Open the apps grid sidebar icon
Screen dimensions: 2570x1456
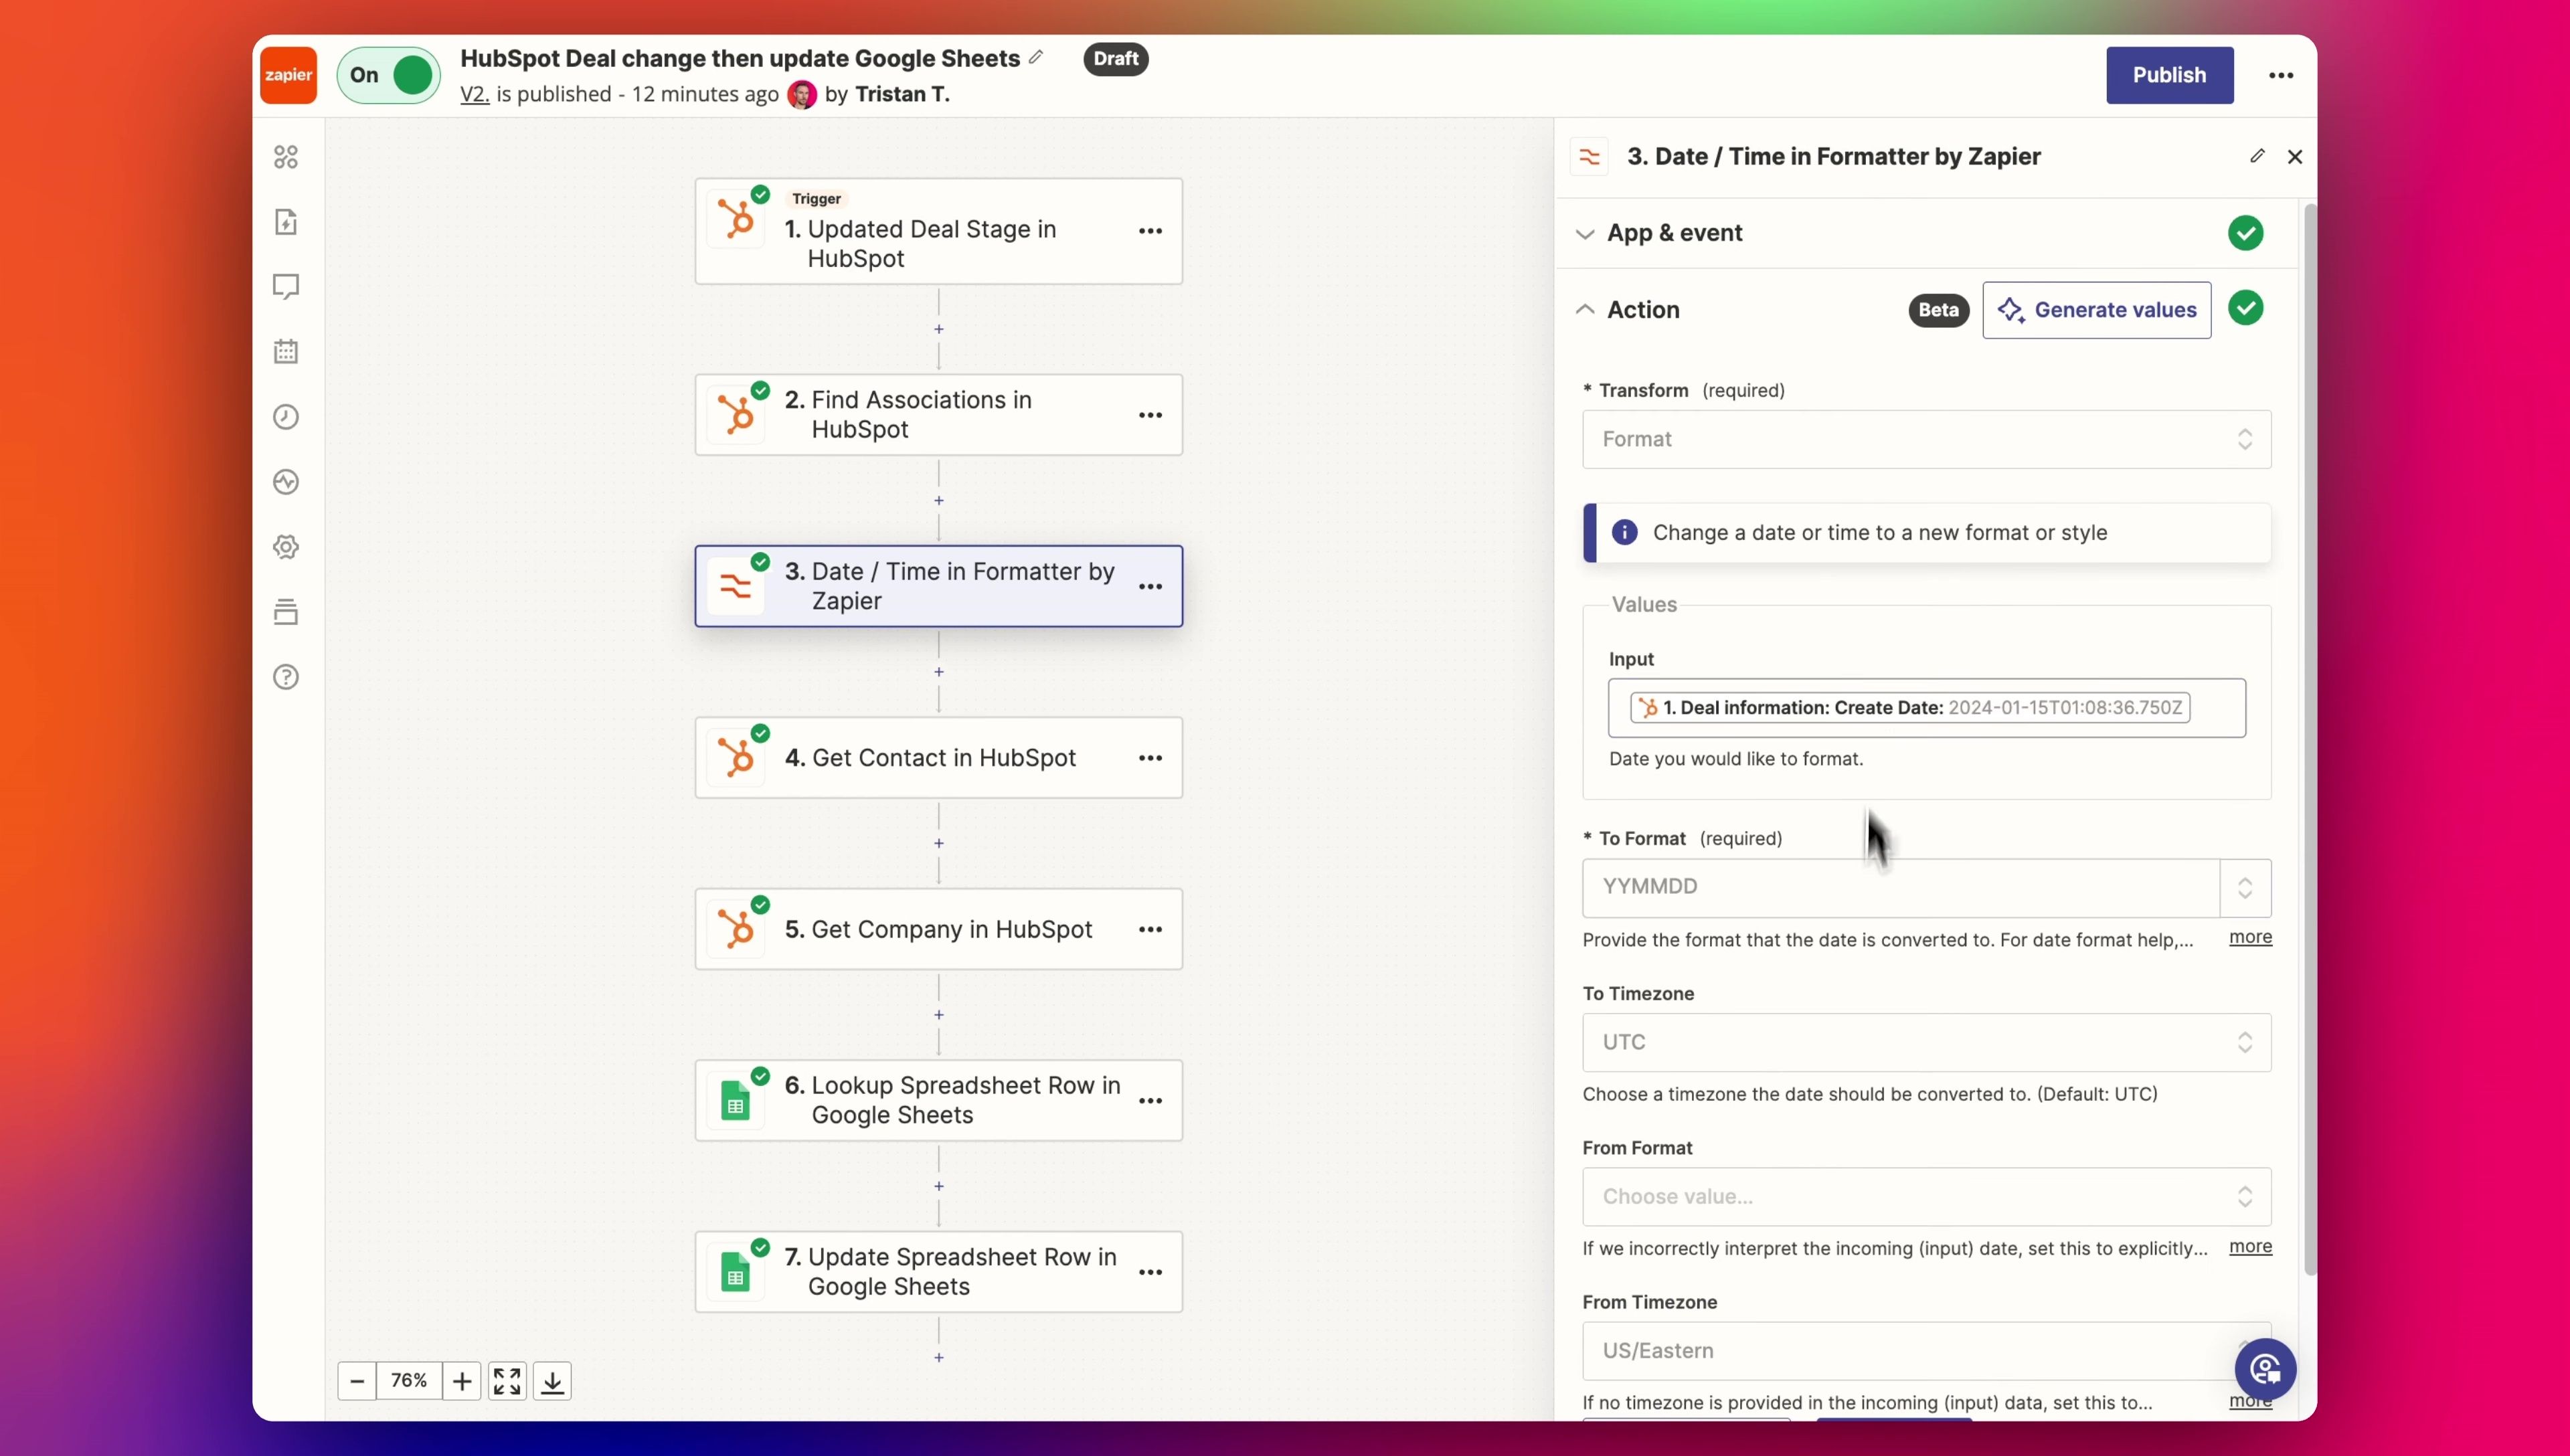286,157
